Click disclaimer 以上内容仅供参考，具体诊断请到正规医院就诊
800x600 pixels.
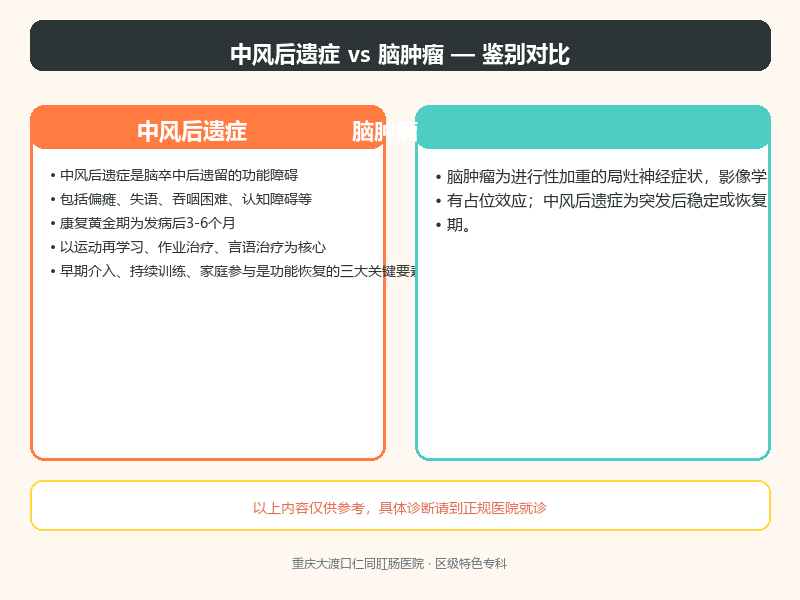pyautogui.click(x=400, y=508)
